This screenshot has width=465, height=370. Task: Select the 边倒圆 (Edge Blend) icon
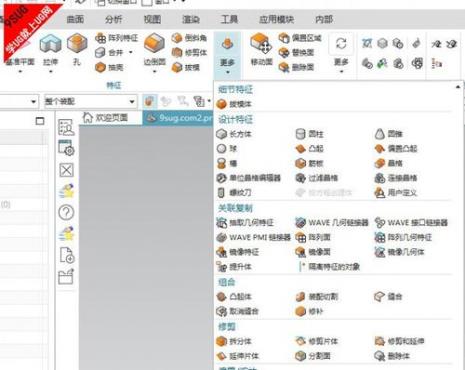point(154,44)
